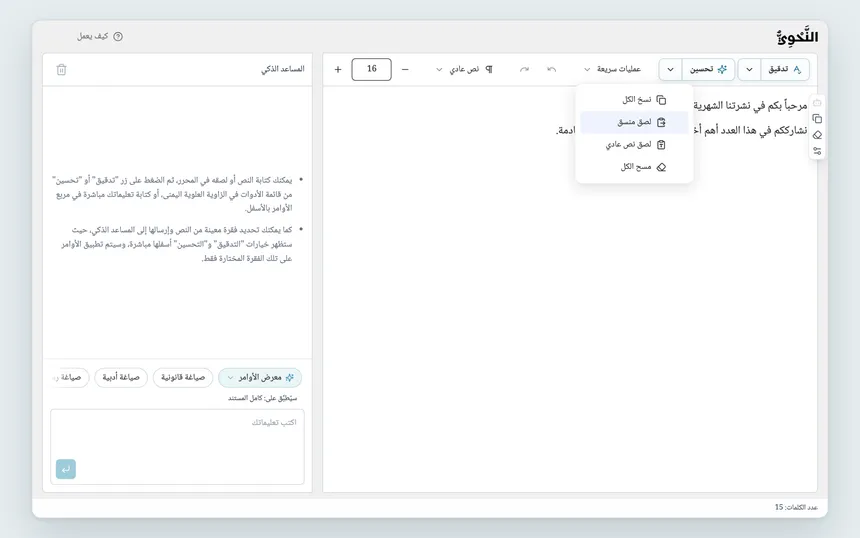Image resolution: width=860 pixels, height=538 pixels.
Task: Open the كيف يعمل help link
Action: pyautogui.click(x=100, y=36)
